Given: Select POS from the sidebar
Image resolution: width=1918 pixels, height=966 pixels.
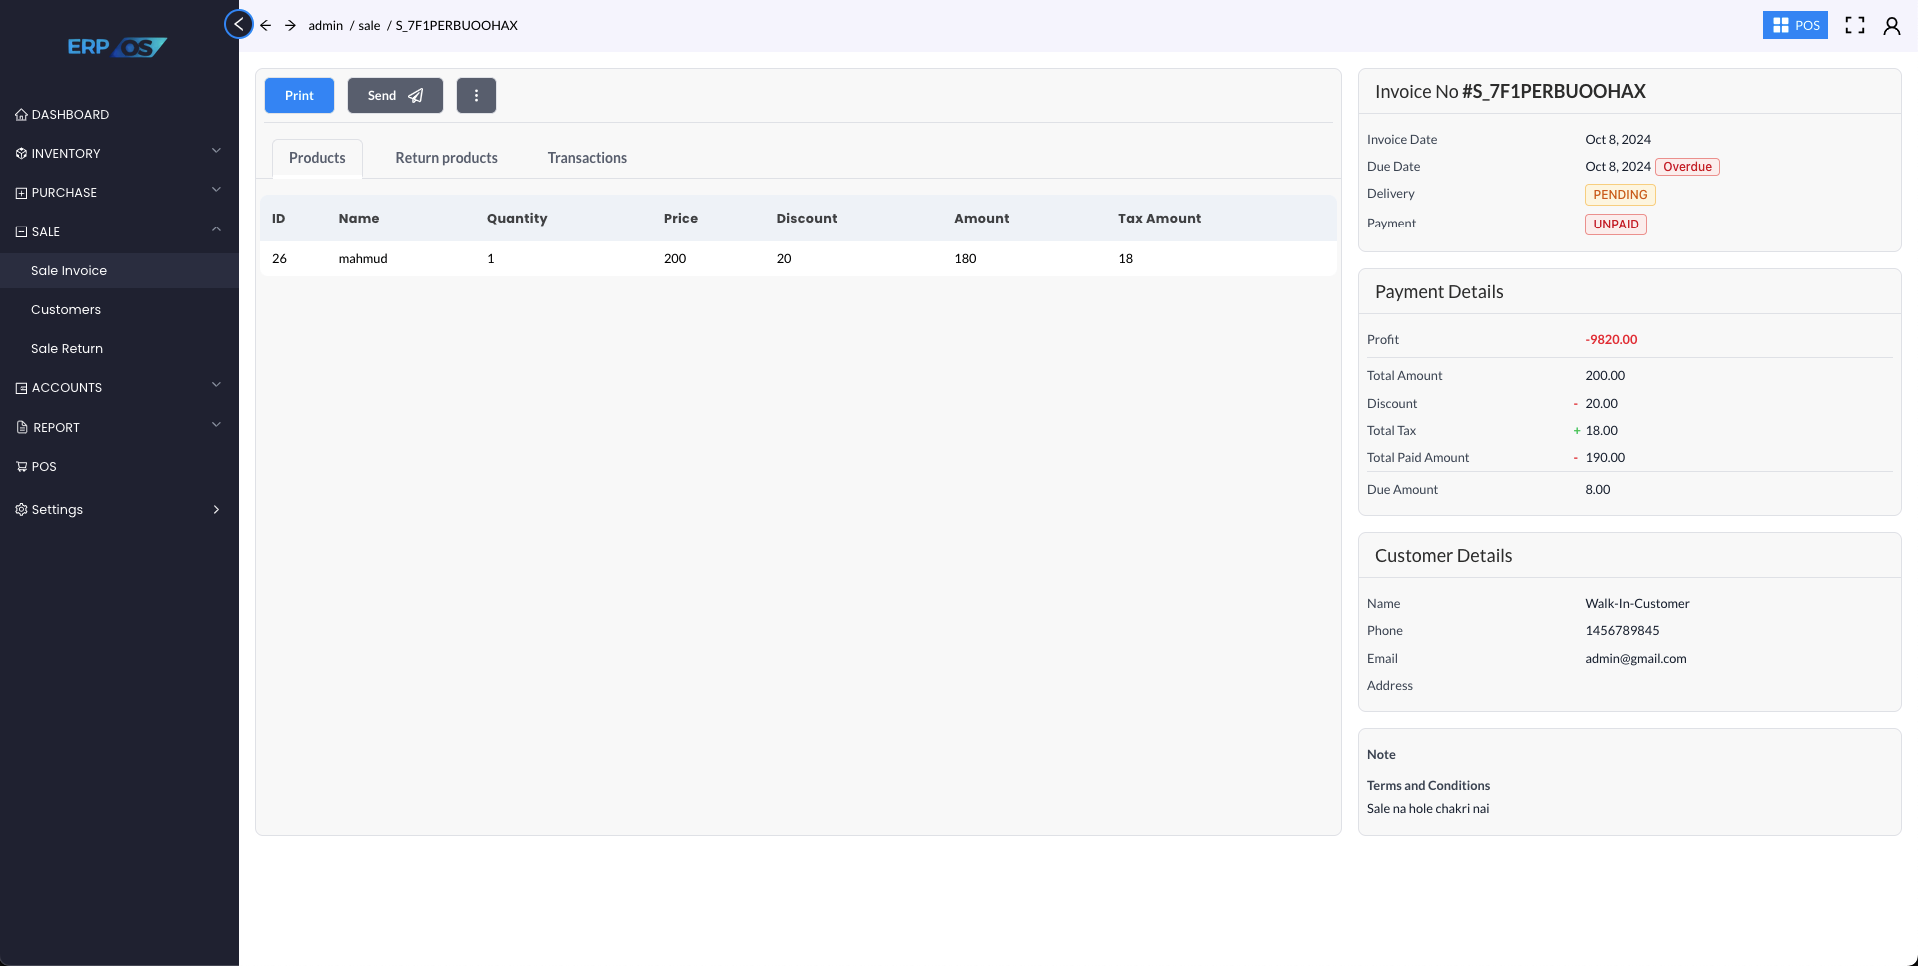Looking at the screenshot, I should click(44, 466).
